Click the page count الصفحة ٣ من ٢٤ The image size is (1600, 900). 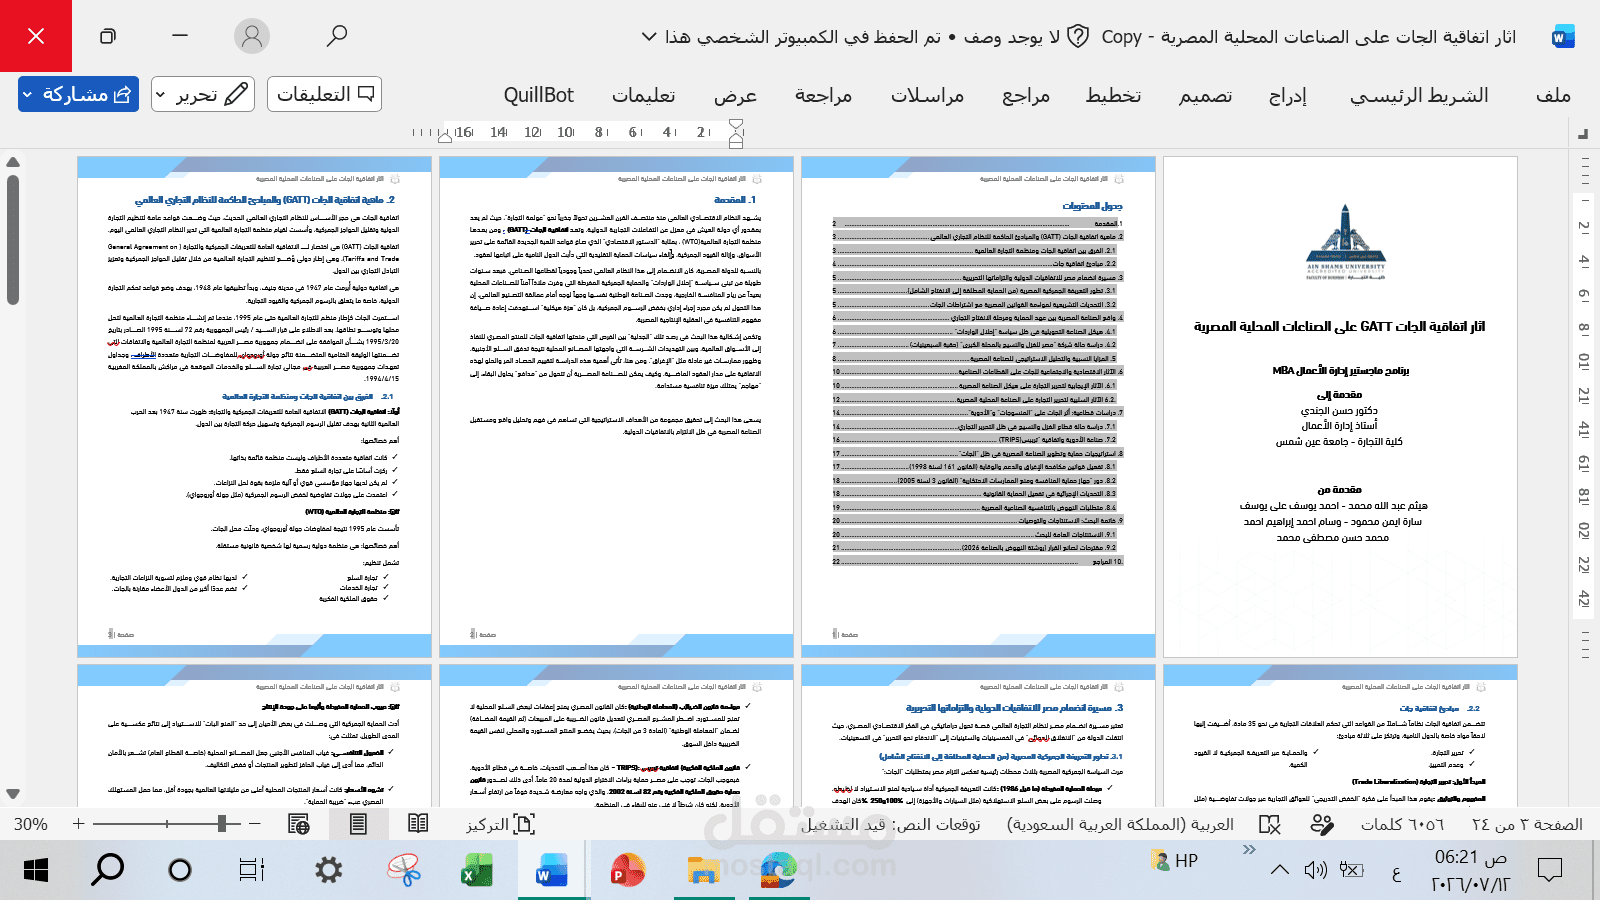(x=1527, y=824)
